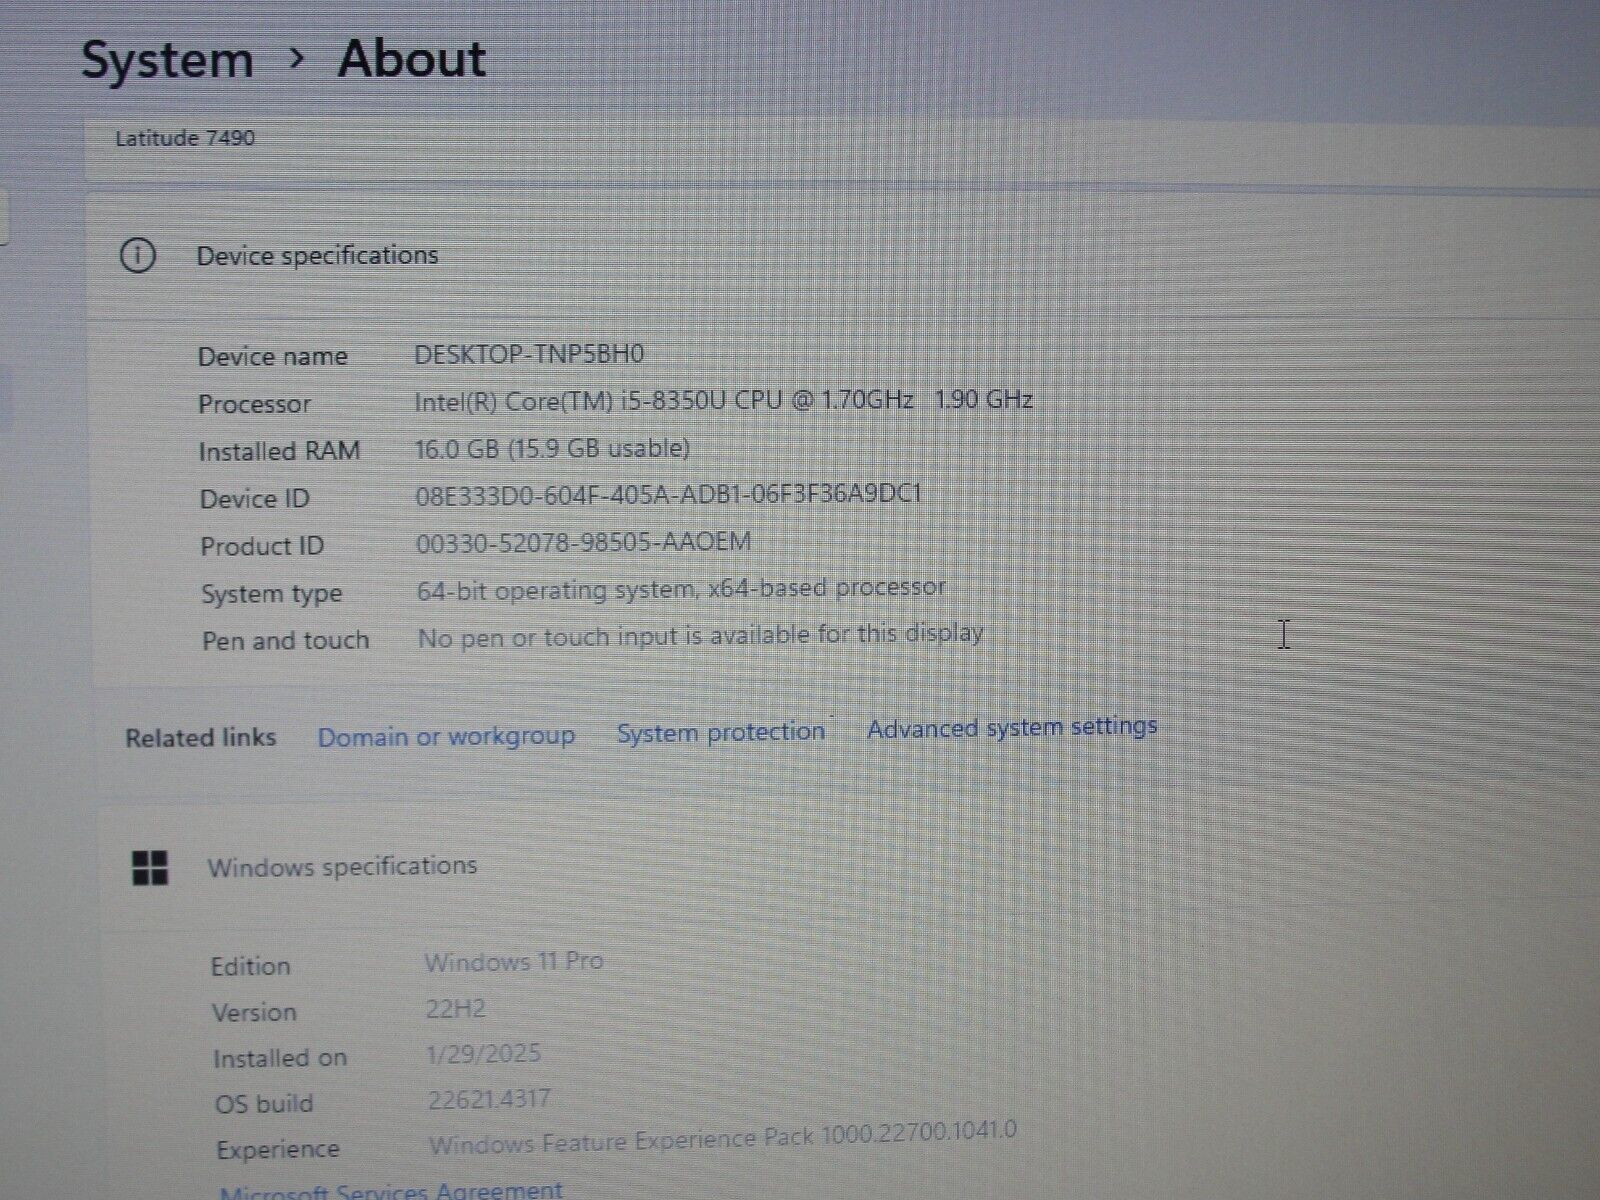Click the breadcrumb chevron after System

tap(296, 59)
